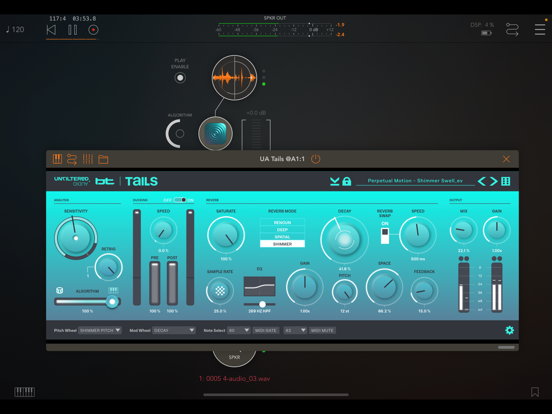The image size is (552, 414).
Task: Click the Space knob
Action: point(384,287)
